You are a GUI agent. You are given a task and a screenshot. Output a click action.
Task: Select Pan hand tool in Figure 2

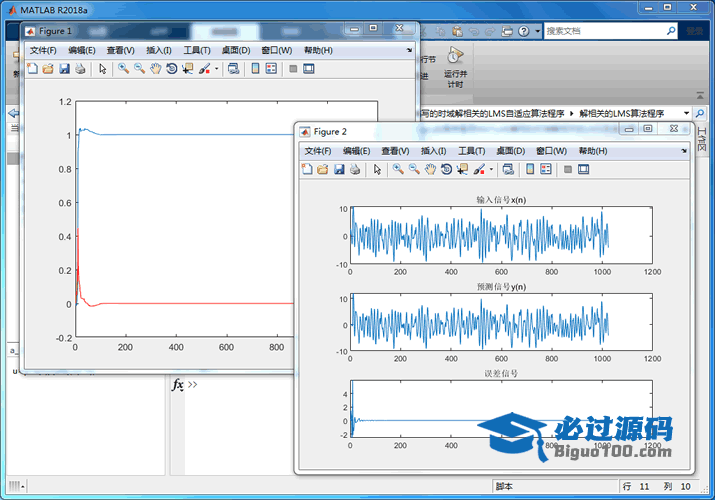pos(430,170)
